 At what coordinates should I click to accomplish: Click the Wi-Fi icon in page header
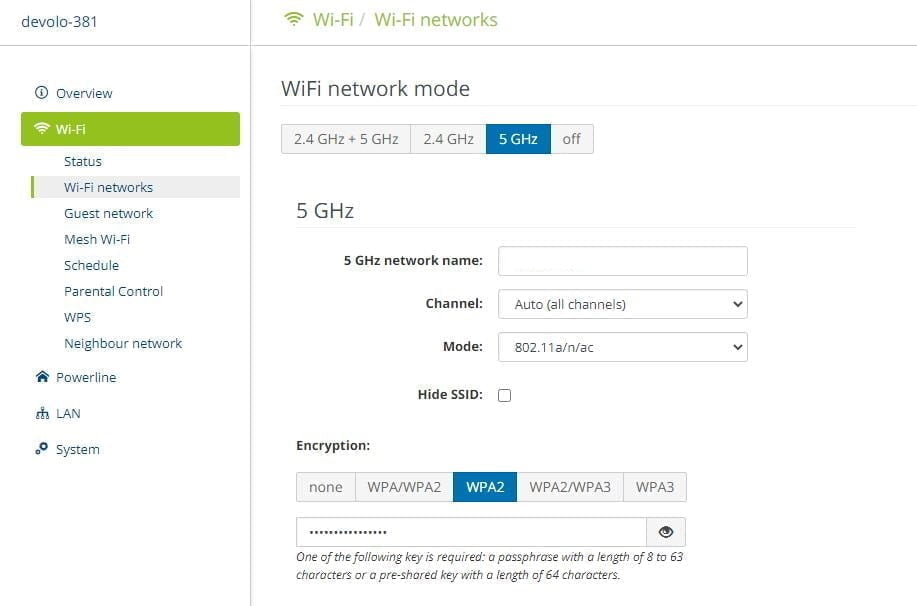click(x=293, y=20)
